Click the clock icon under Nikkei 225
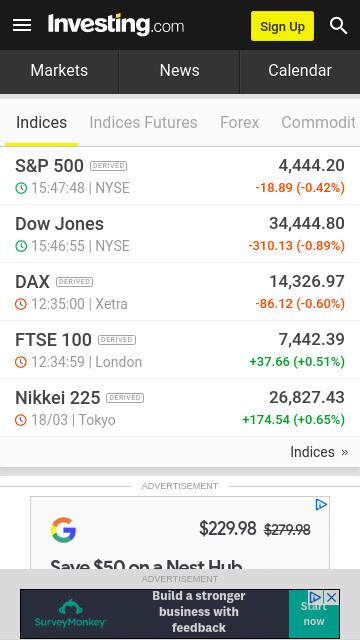The image size is (360, 640). [21, 420]
